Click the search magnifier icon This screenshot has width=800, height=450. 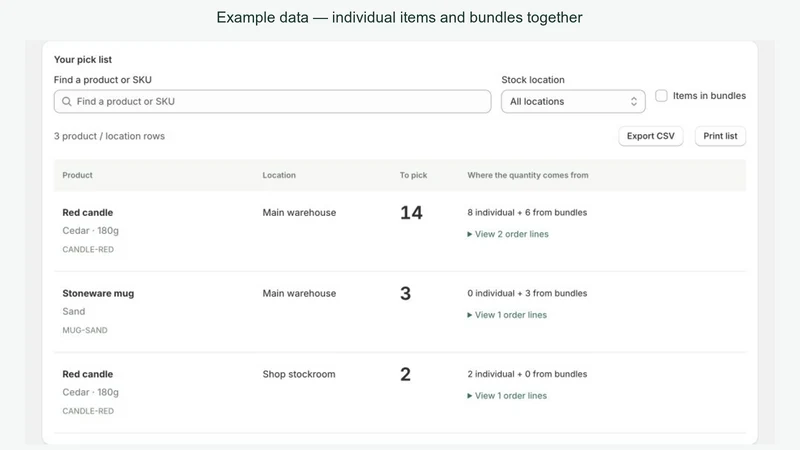pyautogui.click(x=66, y=102)
